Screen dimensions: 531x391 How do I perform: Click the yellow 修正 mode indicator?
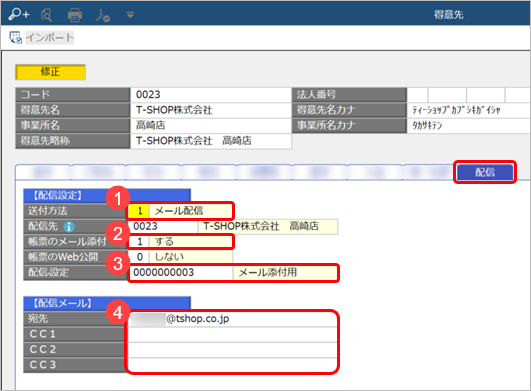[x=50, y=72]
